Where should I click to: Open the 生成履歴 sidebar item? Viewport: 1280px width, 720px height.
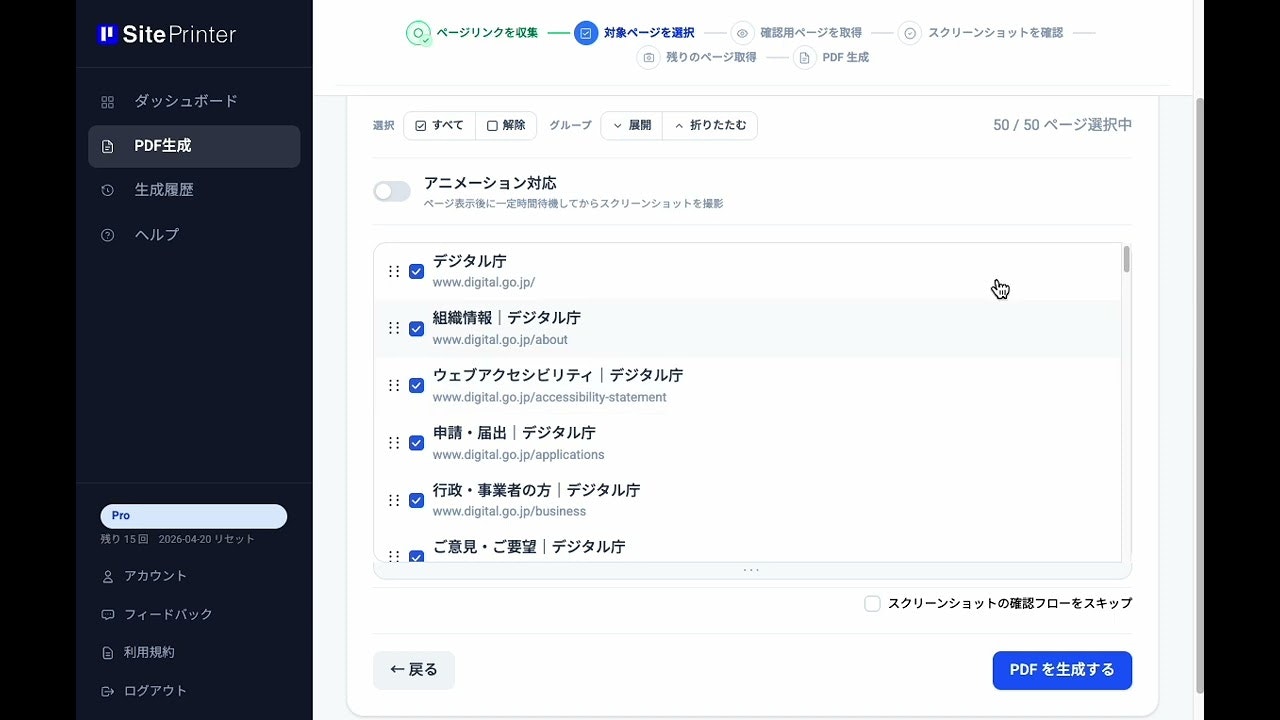click(194, 190)
